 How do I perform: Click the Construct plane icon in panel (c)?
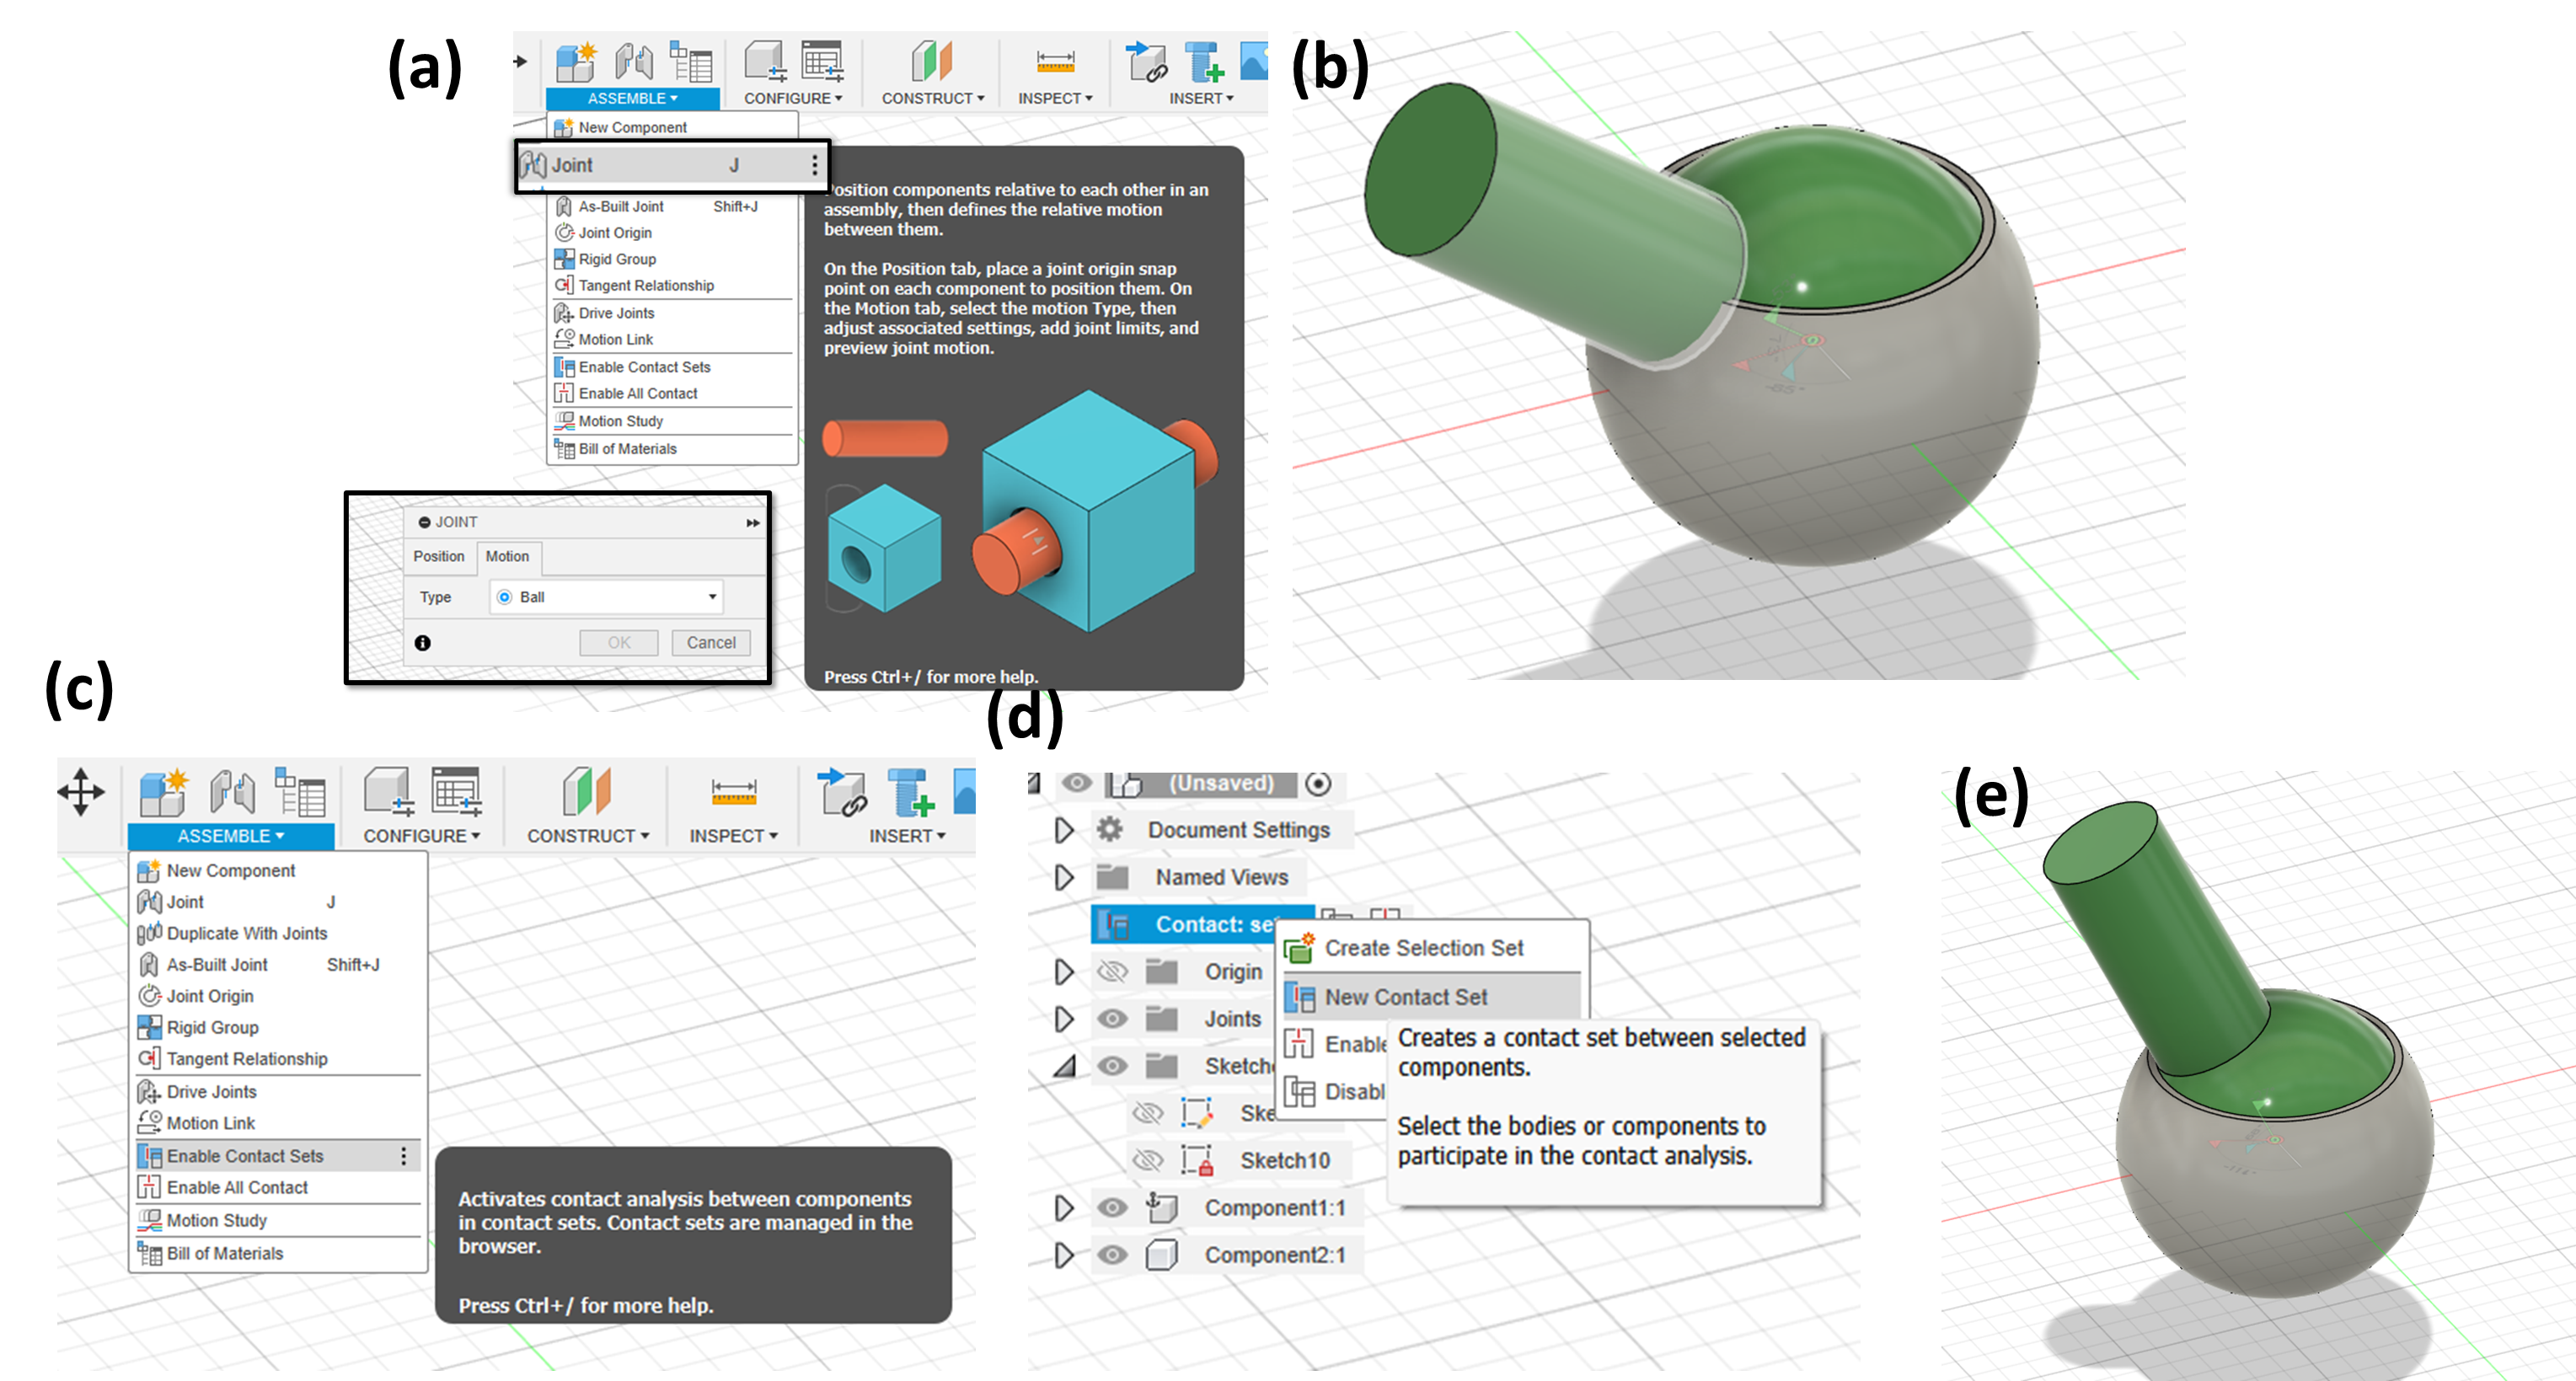(587, 792)
